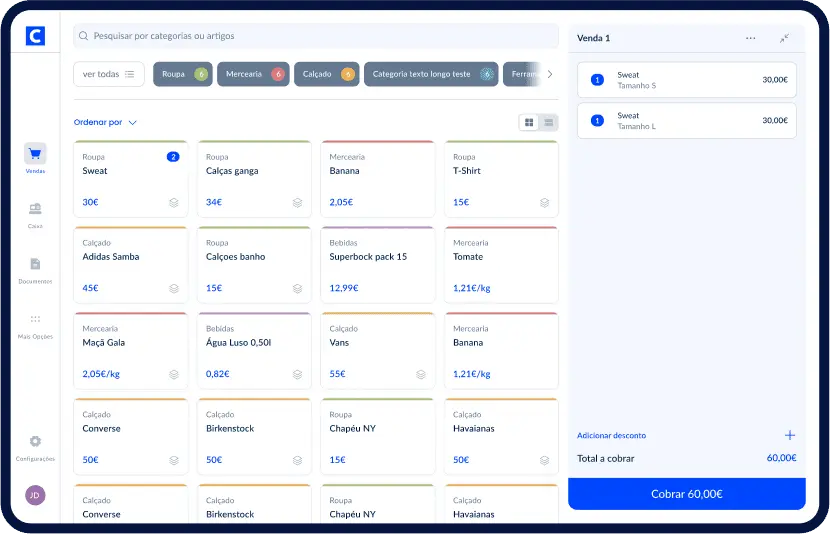Filter by Roupa category chip
This screenshot has height=534, width=830.
click(x=182, y=74)
